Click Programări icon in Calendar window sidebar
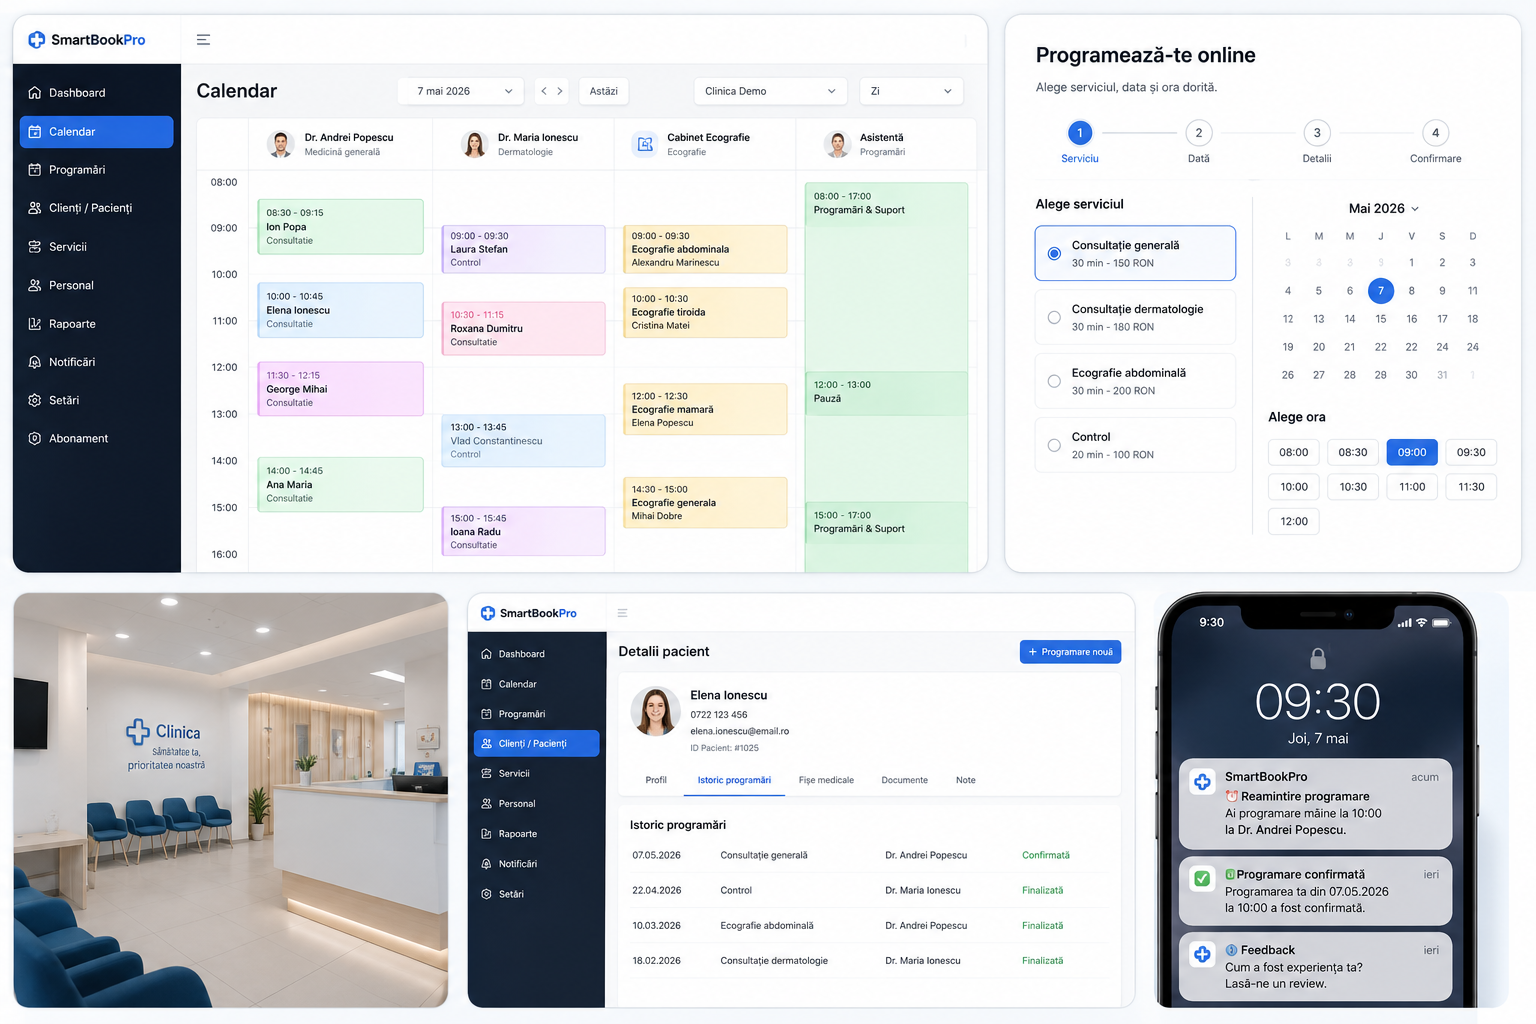Viewport: 1536px width, 1024px height. pyautogui.click(x=35, y=170)
